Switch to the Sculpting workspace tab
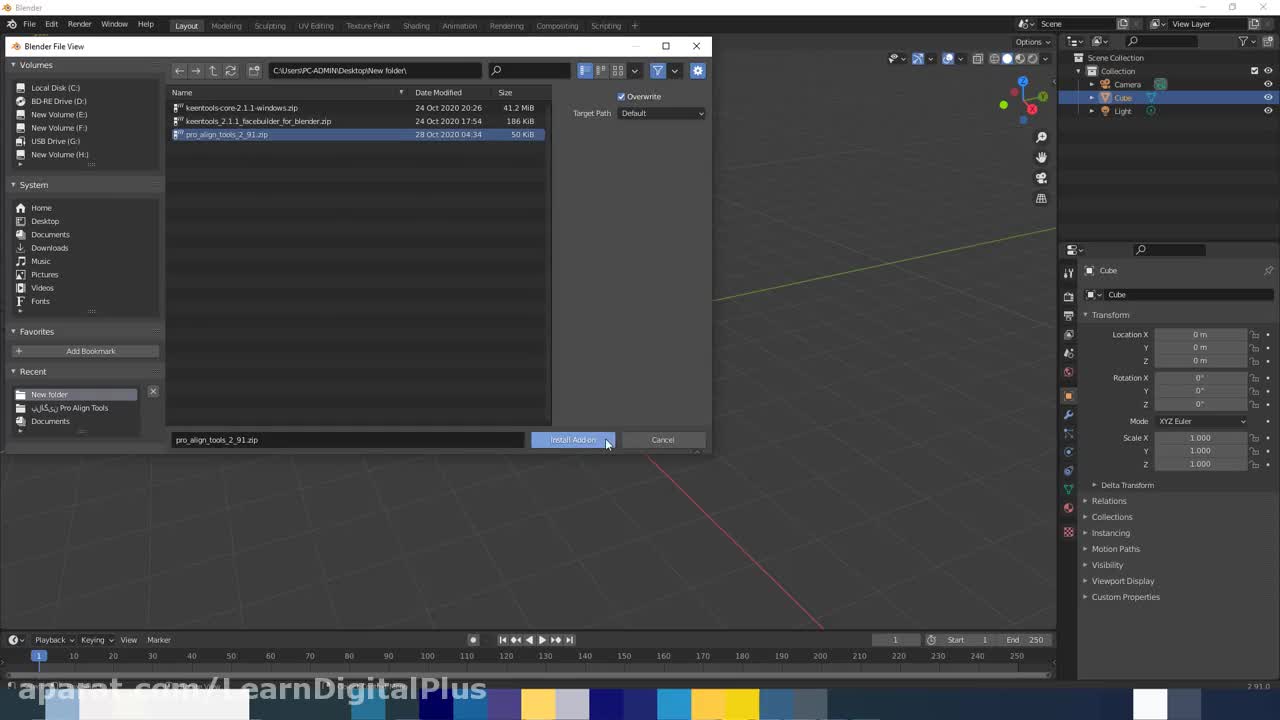Viewport: 1280px width, 720px height. (x=269, y=26)
